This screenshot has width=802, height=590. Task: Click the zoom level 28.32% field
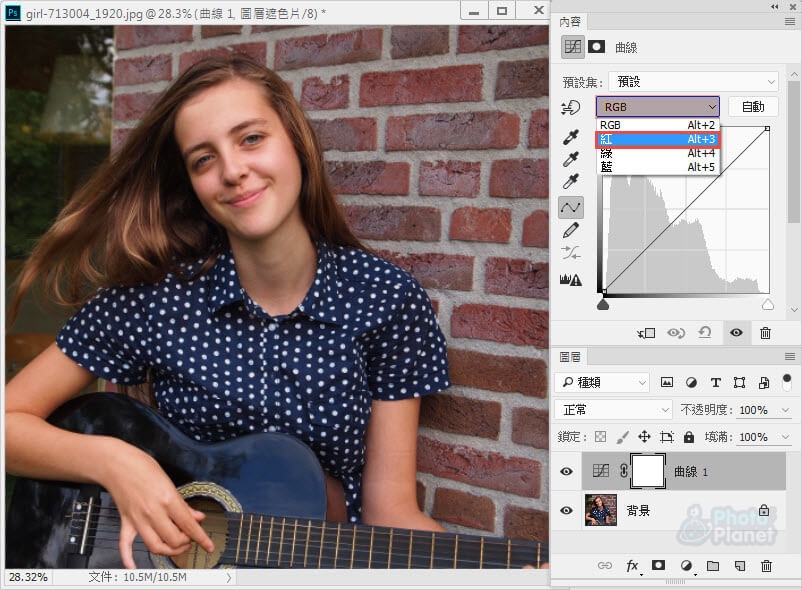click(x=29, y=577)
